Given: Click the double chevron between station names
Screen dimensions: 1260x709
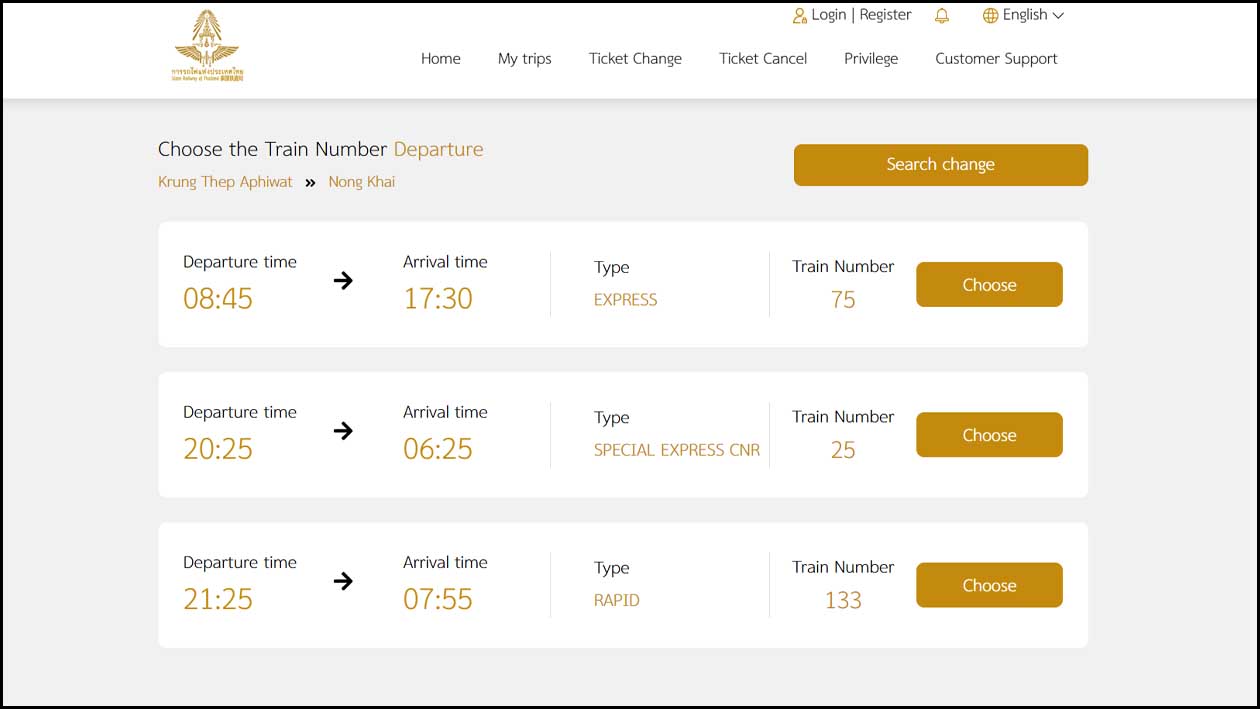Looking at the screenshot, I should click(310, 183).
